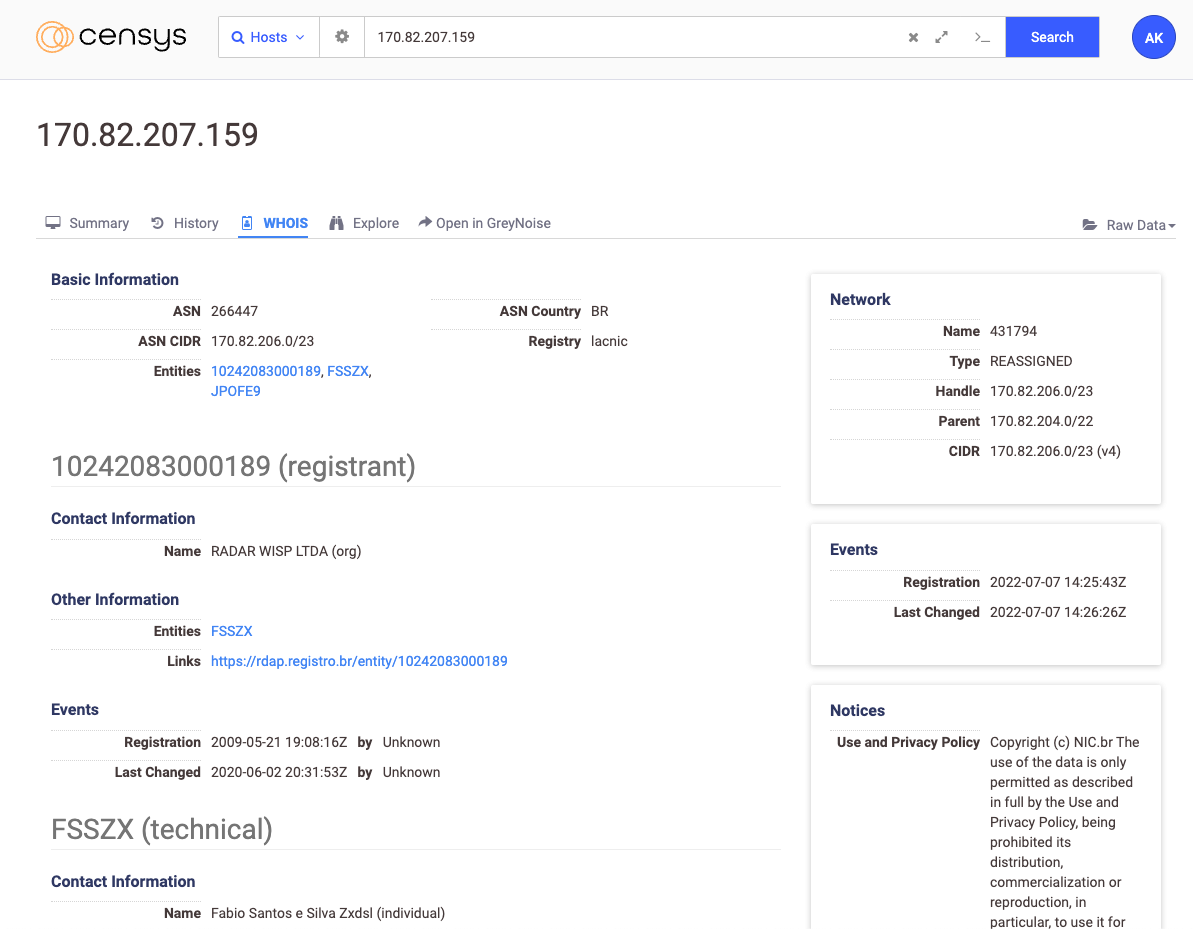Open the Explore tab
This screenshot has width=1193, height=929.
(364, 223)
